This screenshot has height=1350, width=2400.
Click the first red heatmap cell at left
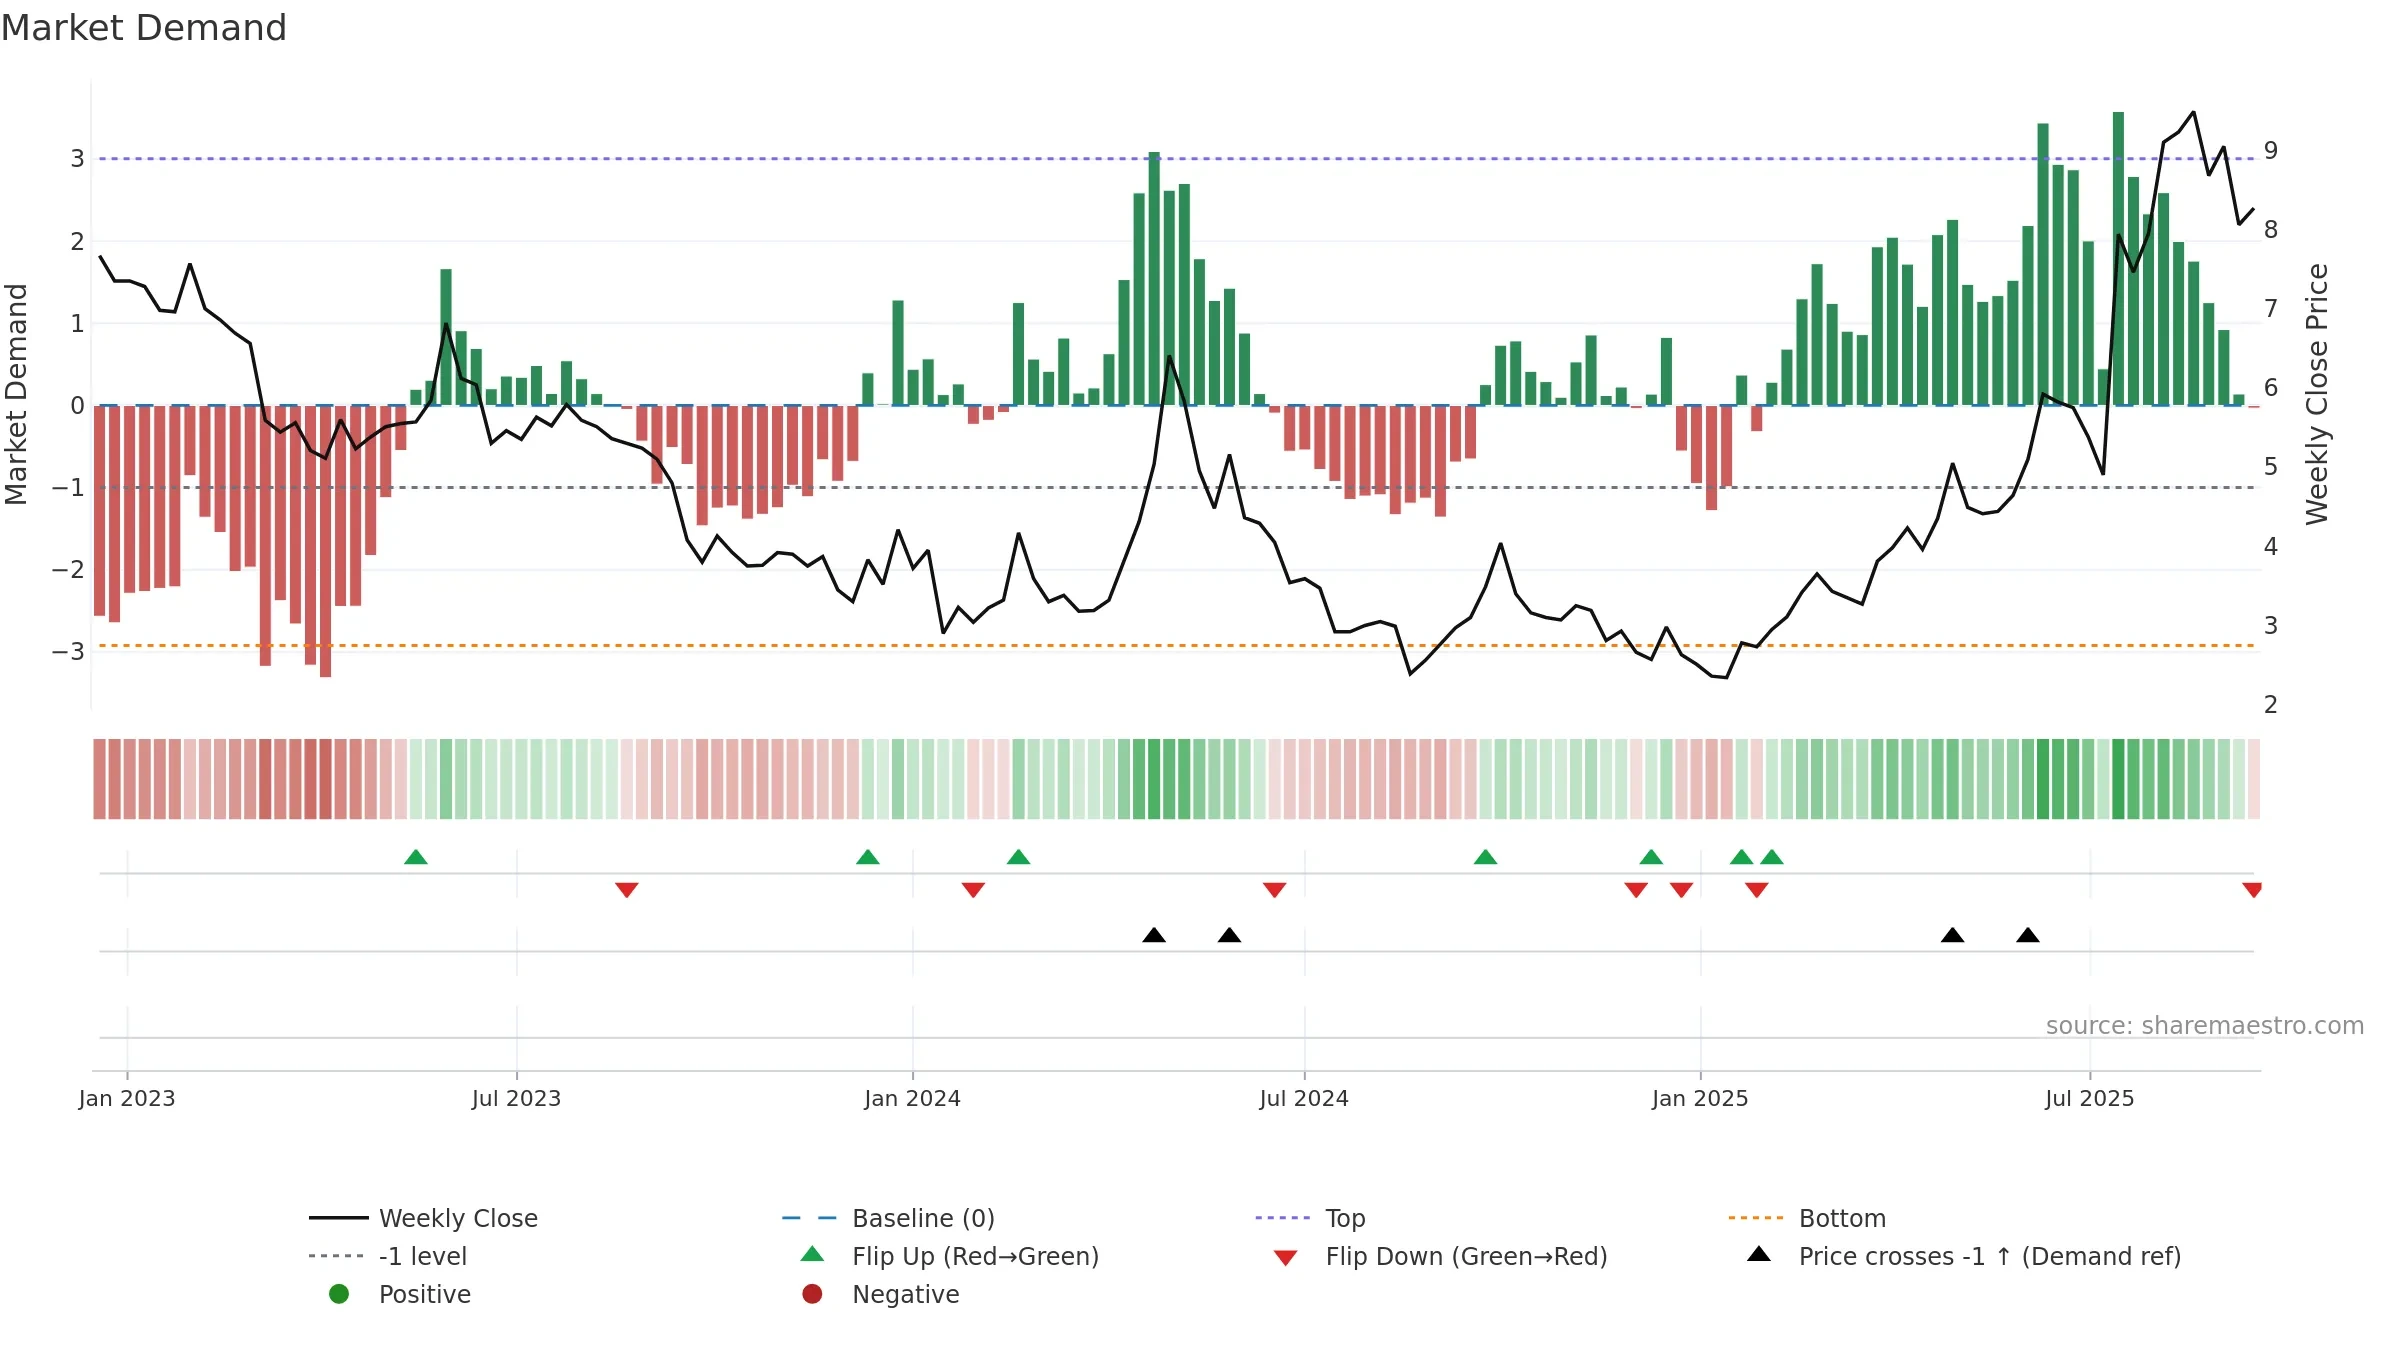pyautogui.click(x=99, y=779)
